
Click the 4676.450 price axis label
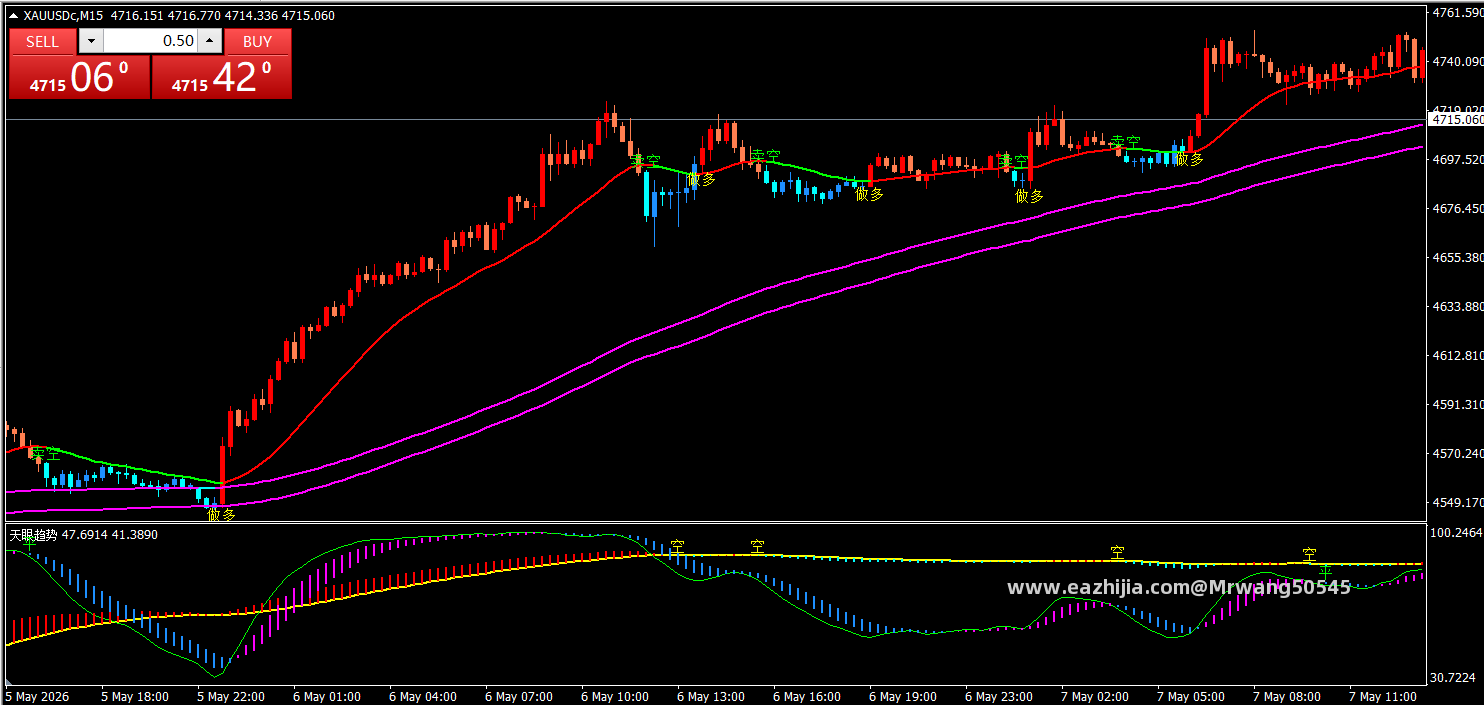click(x=1458, y=209)
